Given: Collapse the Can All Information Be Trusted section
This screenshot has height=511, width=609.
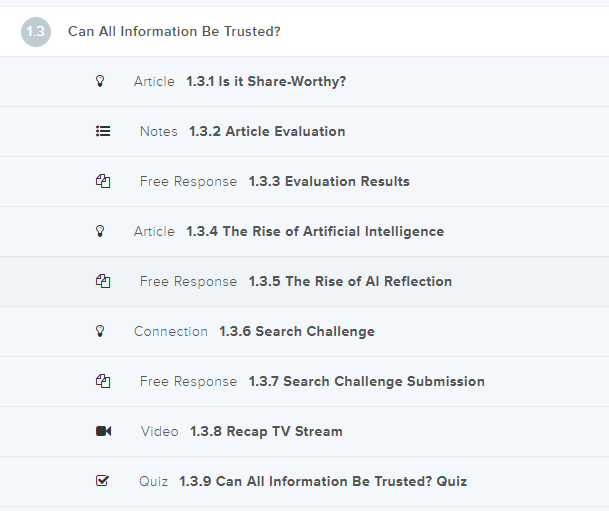Looking at the screenshot, I should click(174, 32).
